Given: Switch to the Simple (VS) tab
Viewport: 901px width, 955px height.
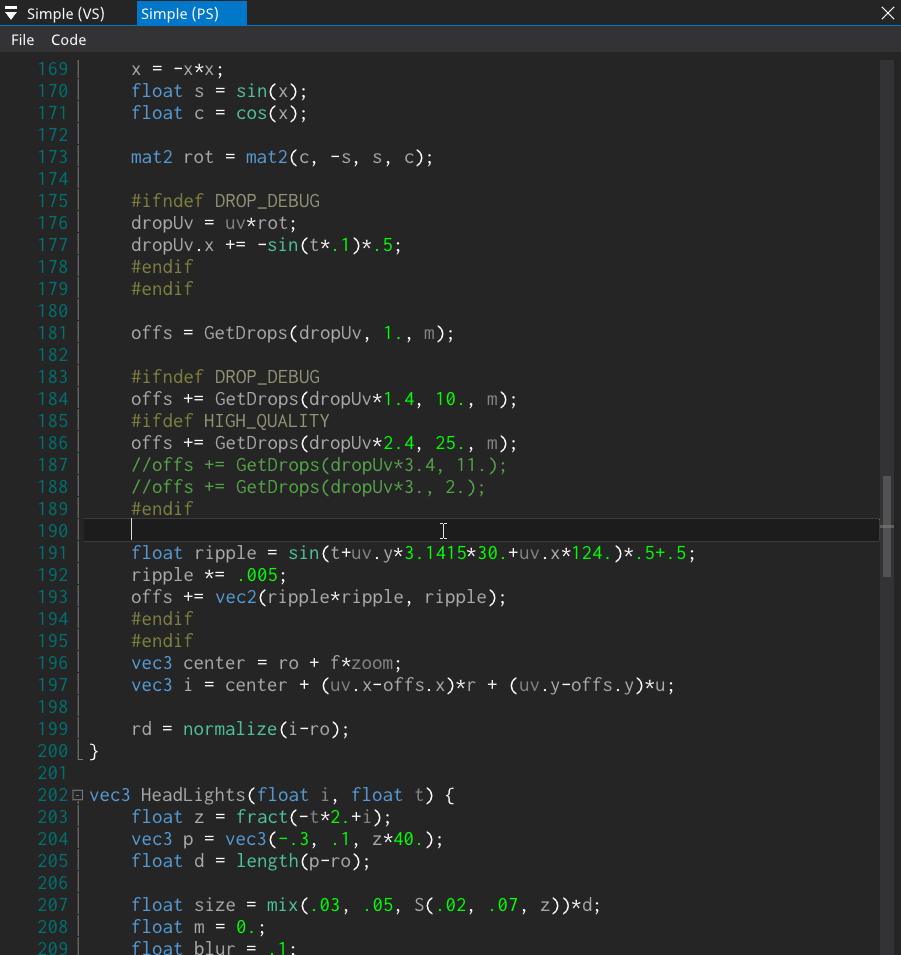Looking at the screenshot, I should pos(66,13).
